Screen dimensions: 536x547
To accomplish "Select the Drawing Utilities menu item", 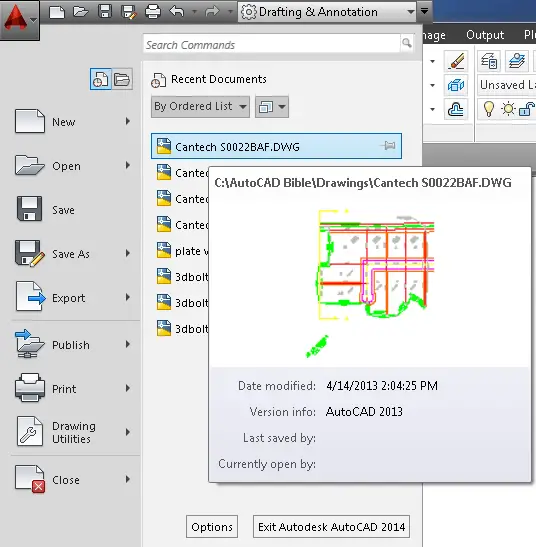I will coord(72,432).
